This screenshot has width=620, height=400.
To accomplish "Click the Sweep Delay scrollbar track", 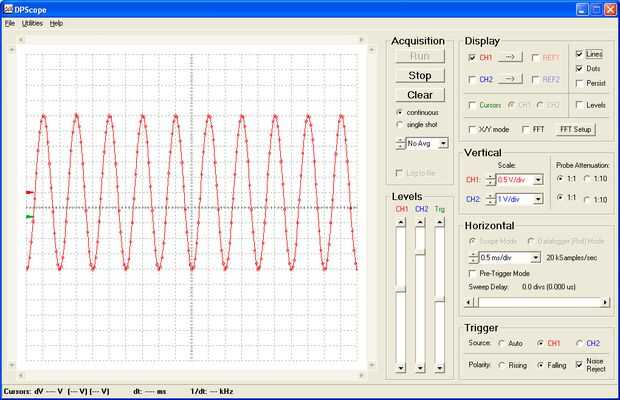I will tap(540, 302).
